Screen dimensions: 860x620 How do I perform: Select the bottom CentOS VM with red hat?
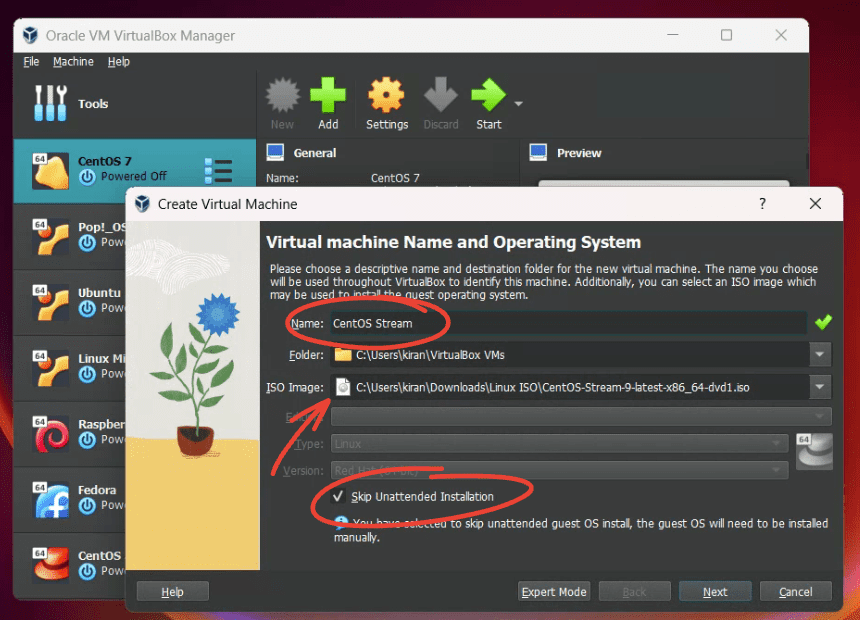tap(70, 565)
